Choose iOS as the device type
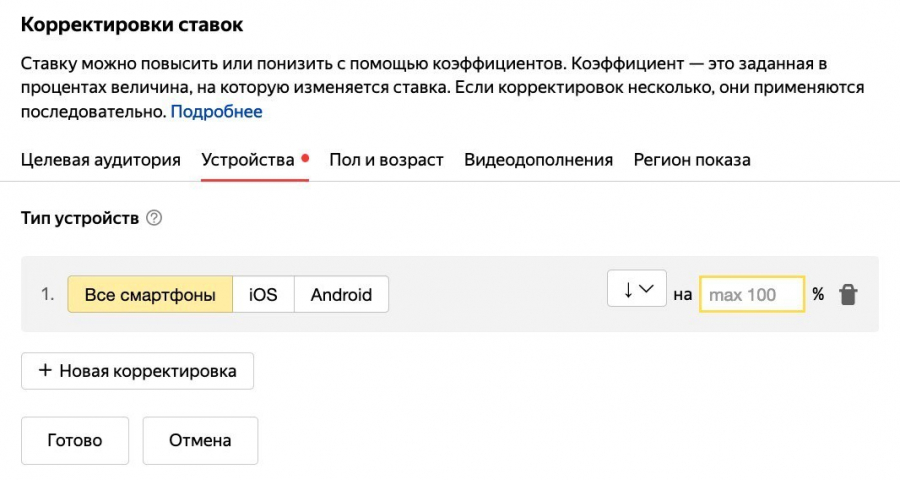This screenshot has height=480, width=900. [x=263, y=294]
